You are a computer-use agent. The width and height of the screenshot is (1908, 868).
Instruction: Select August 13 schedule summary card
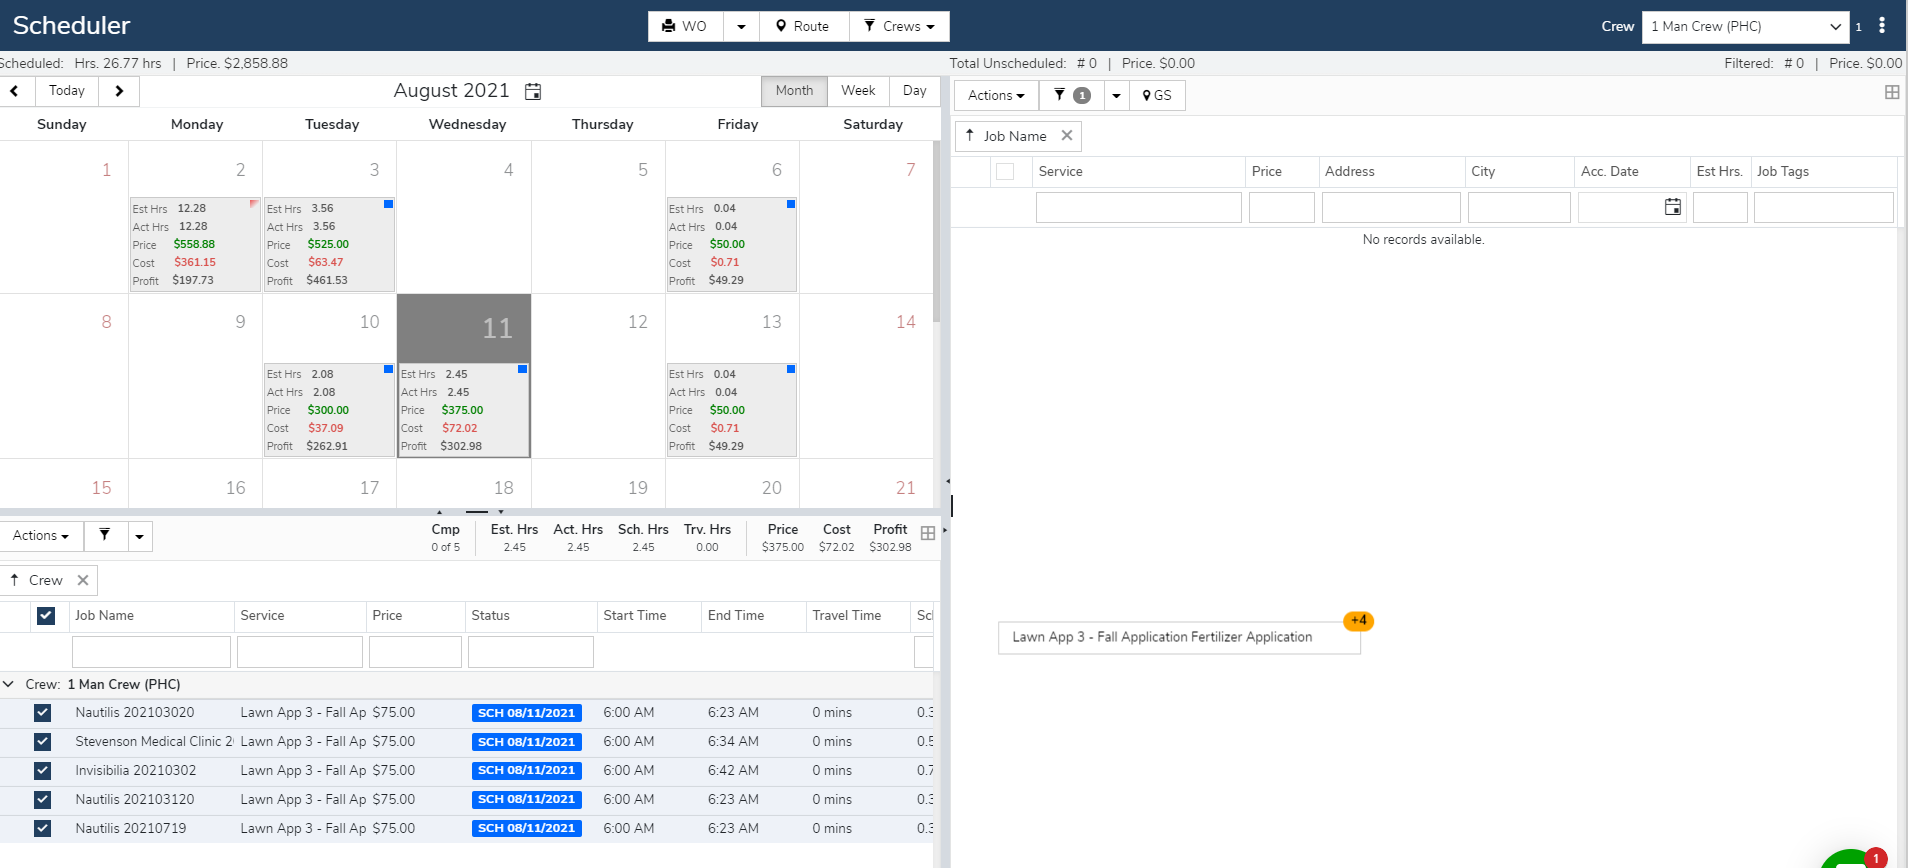pos(731,410)
